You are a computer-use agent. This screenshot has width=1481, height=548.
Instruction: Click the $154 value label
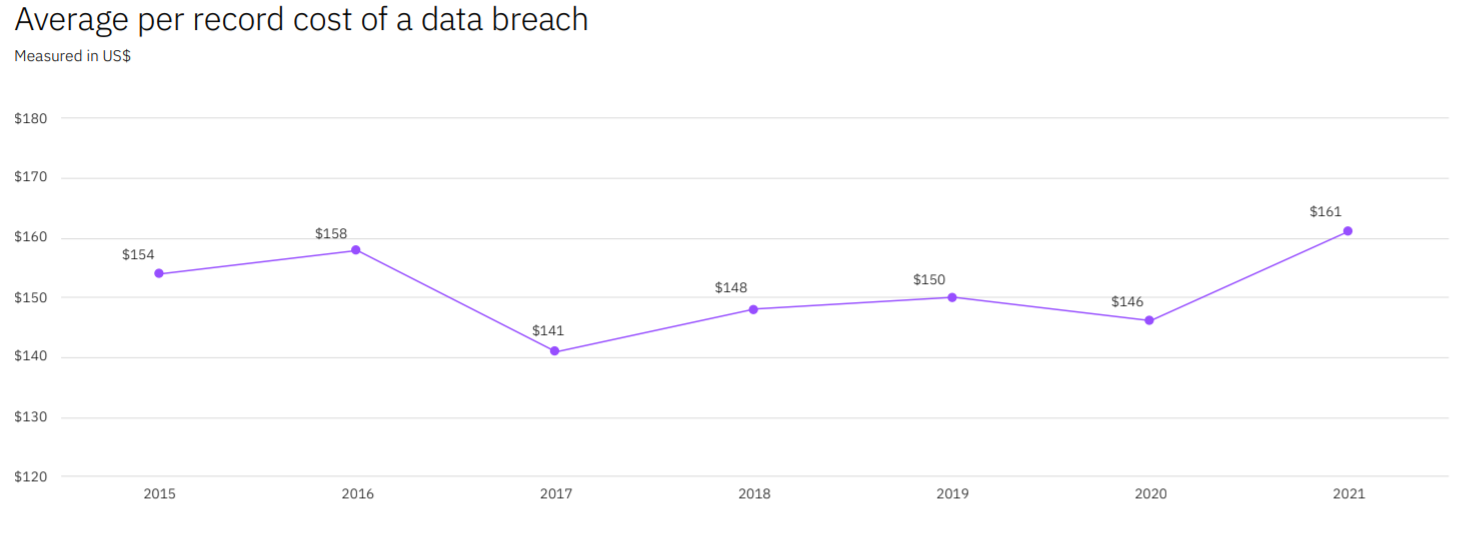(x=138, y=255)
